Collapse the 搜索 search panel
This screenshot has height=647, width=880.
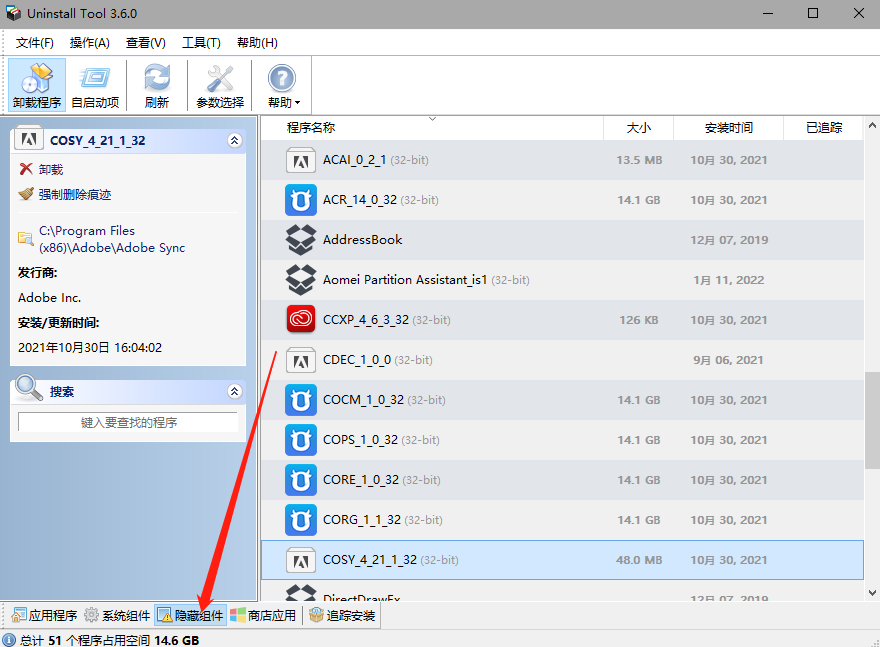[x=235, y=391]
